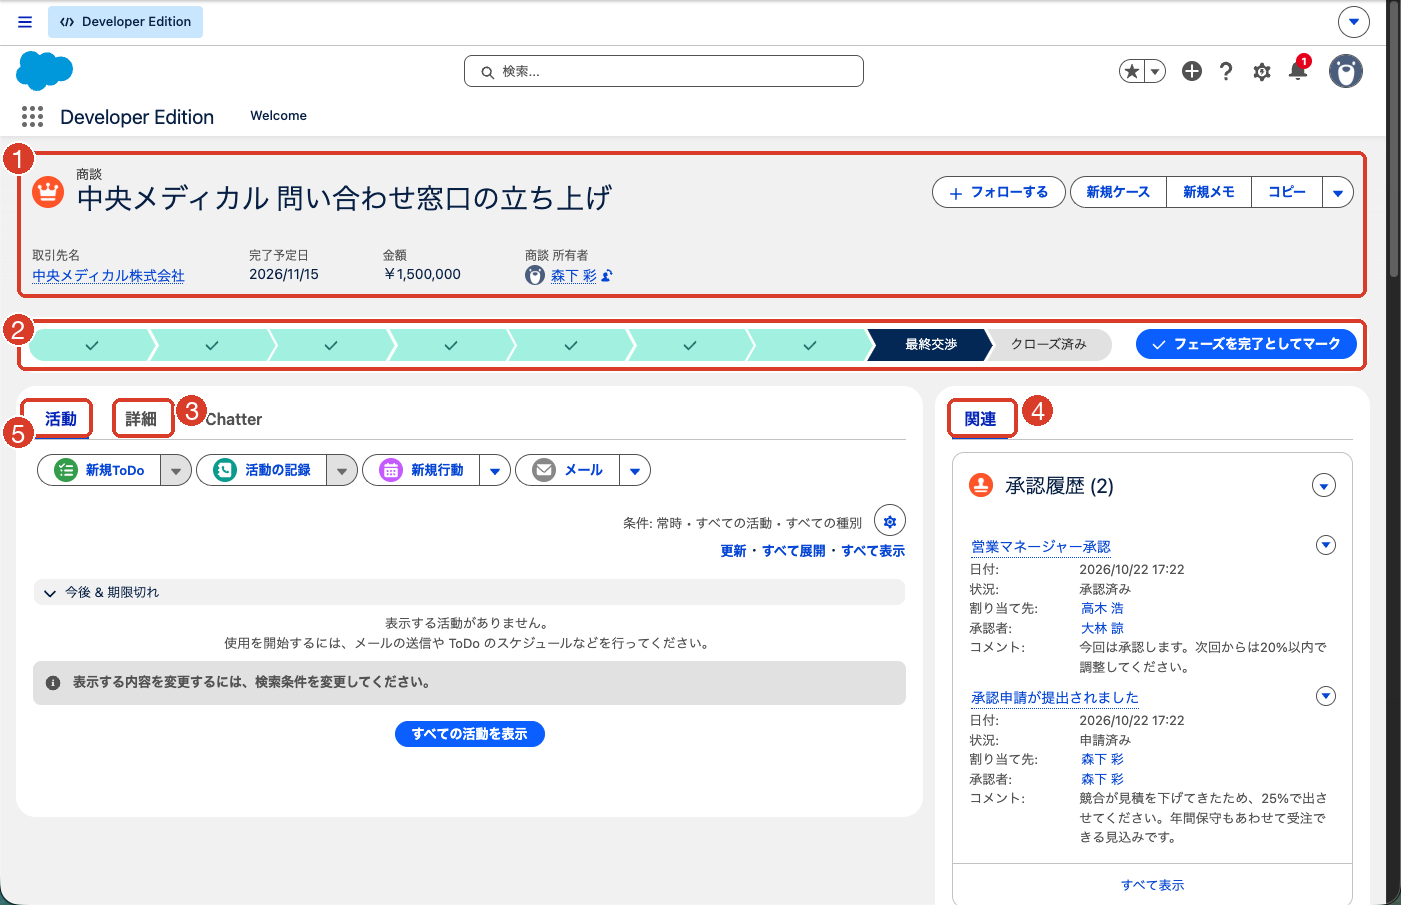Click the Salesforce cloud logo
Screen dimensions: 1401x905
[45, 71]
